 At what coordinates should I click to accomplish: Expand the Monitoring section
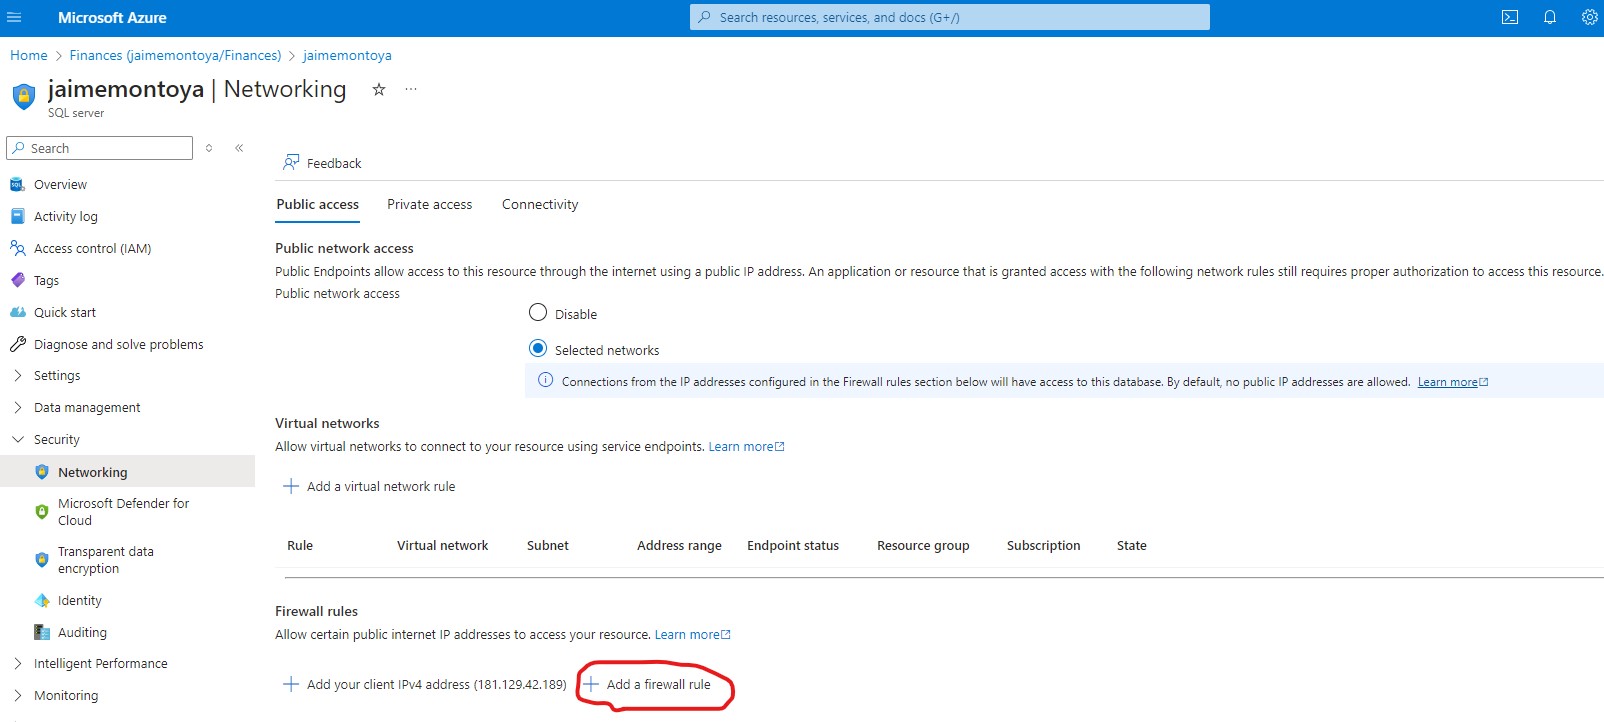(x=18, y=695)
